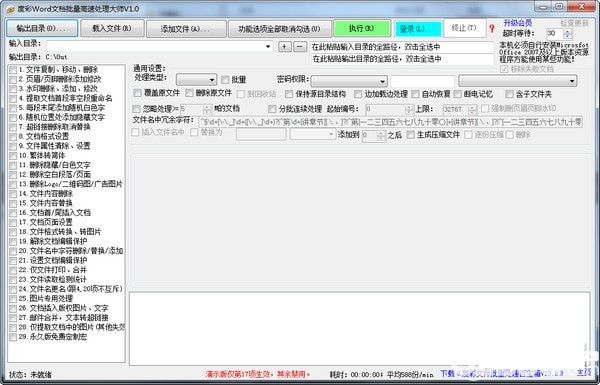Adjust the 超时等待 spinner arrows

568,34
